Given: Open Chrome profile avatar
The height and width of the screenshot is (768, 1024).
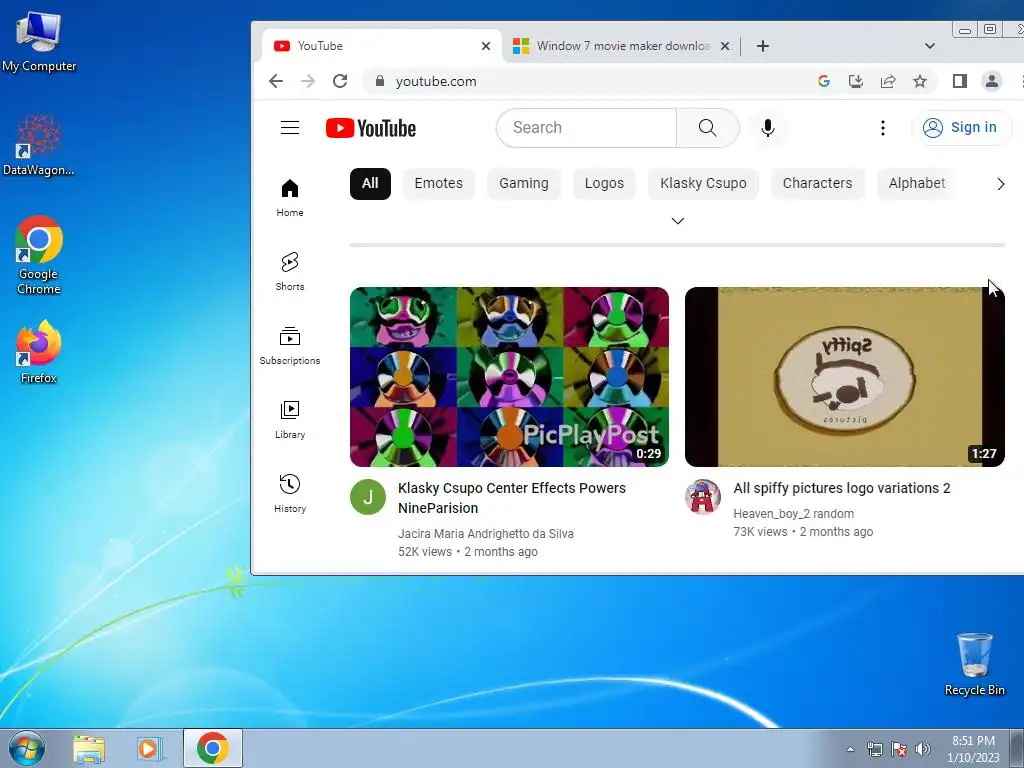Looking at the screenshot, I should click(x=992, y=81).
